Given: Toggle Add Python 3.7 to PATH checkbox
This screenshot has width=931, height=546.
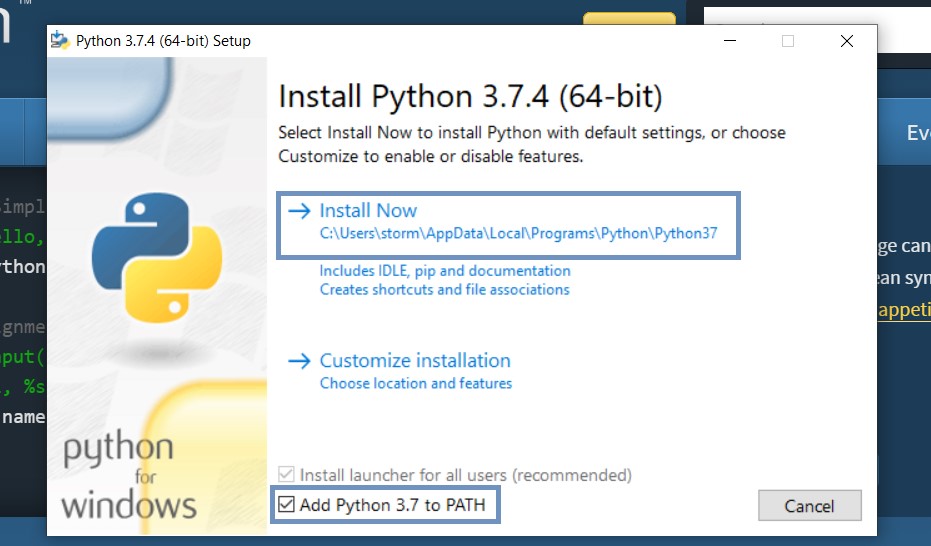Looking at the screenshot, I should [286, 504].
